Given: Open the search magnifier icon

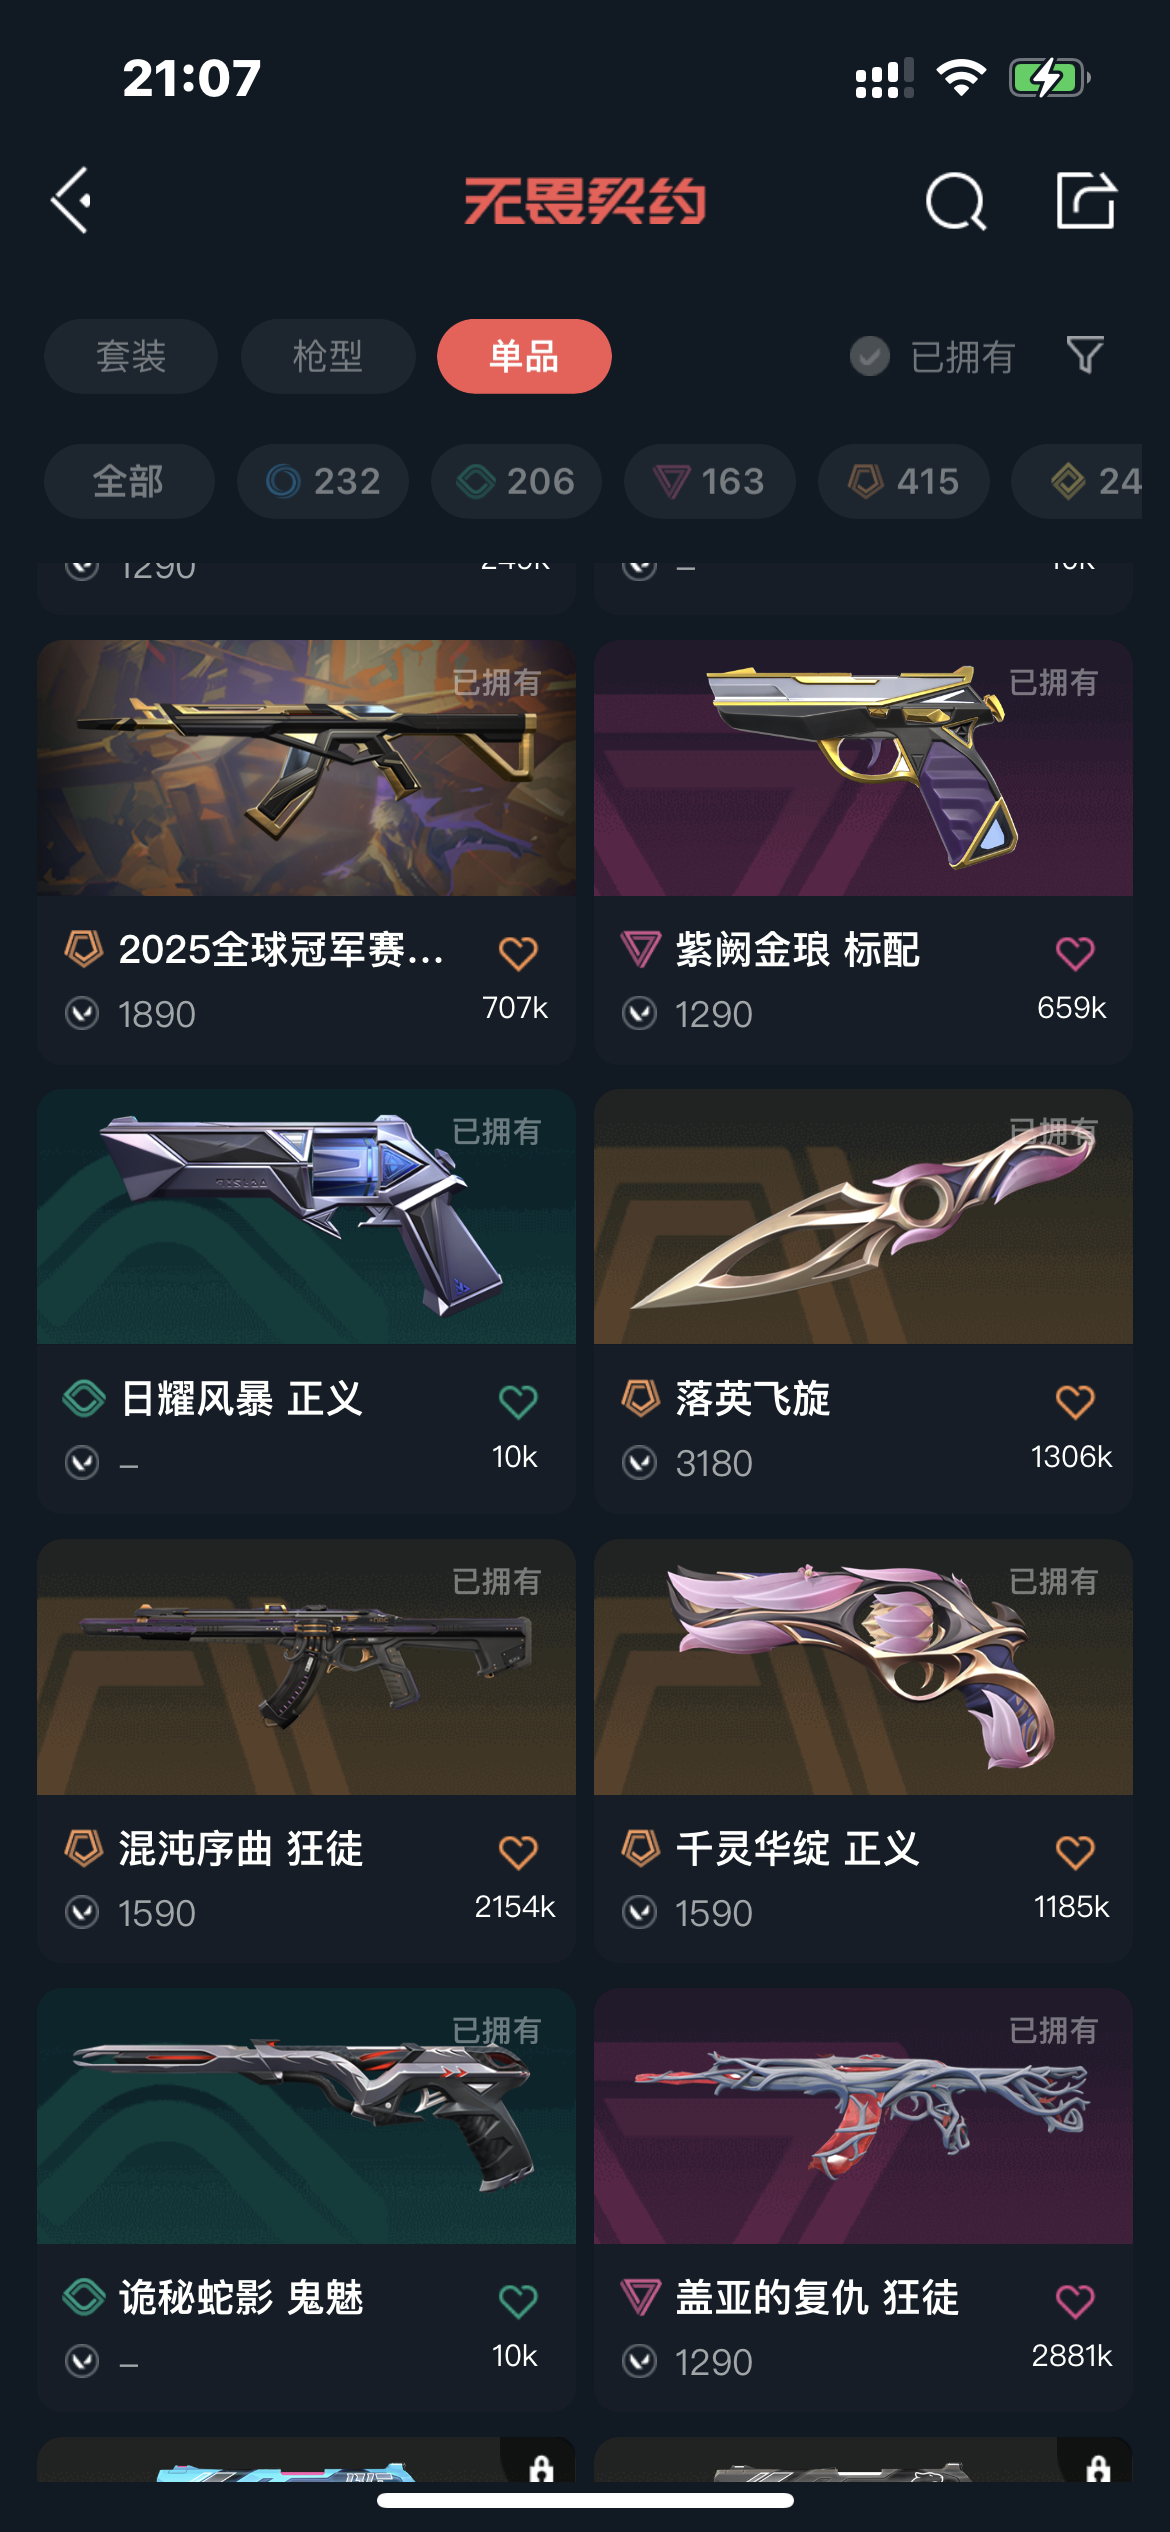Looking at the screenshot, I should click(x=956, y=201).
